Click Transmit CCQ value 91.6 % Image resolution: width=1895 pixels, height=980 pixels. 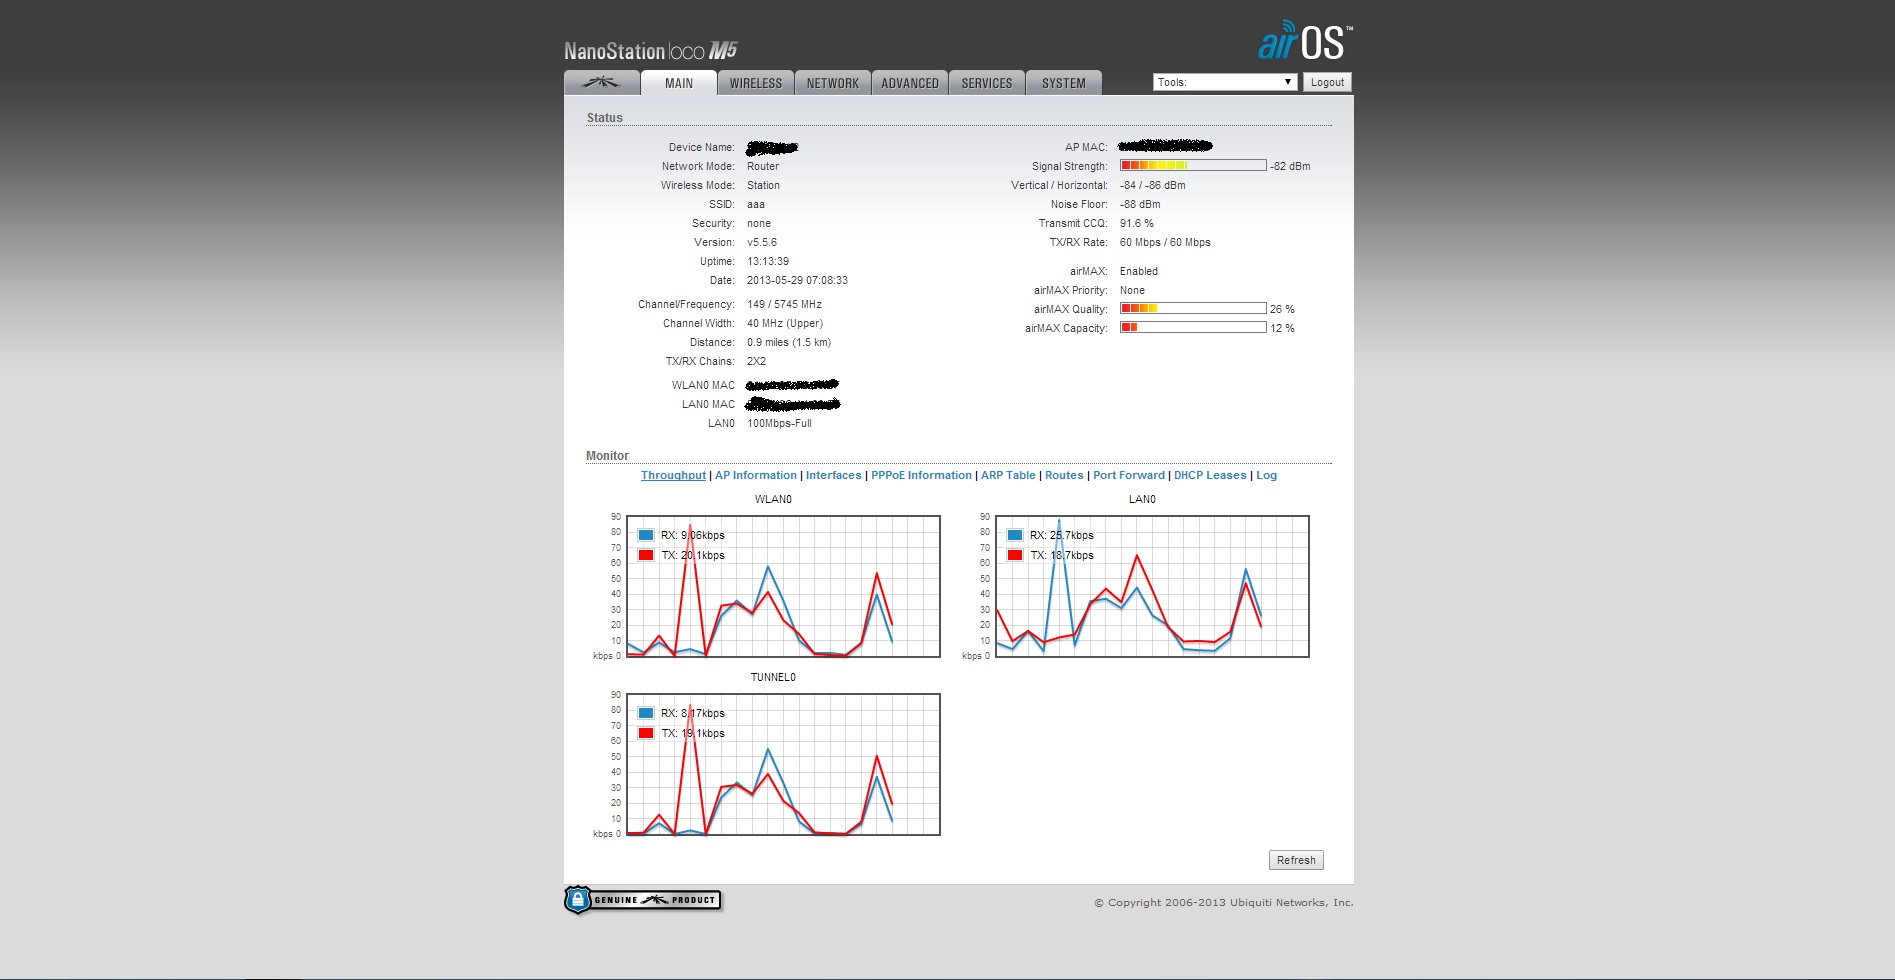[1137, 223]
